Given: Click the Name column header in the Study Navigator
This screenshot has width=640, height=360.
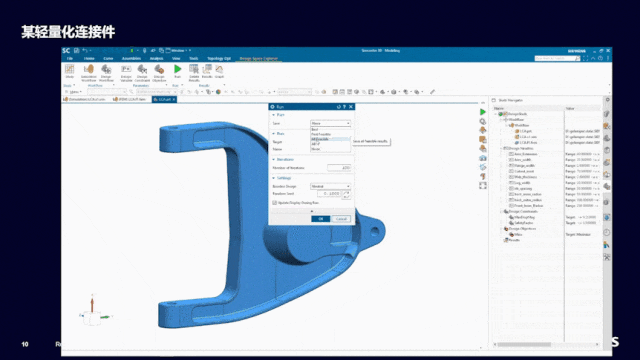Looking at the screenshot, I should pyautogui.click(x=498, y=108).
